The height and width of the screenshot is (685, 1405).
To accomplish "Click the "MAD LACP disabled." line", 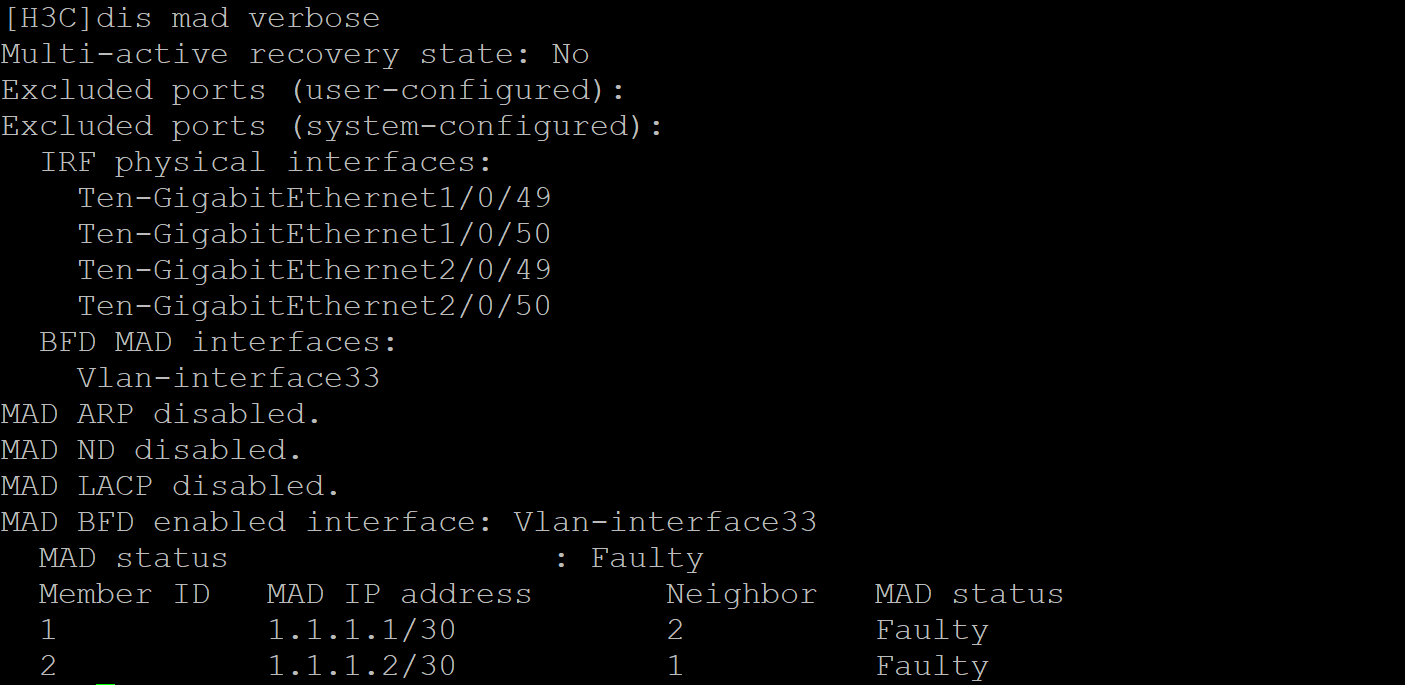I will click(x=170, y=486).
